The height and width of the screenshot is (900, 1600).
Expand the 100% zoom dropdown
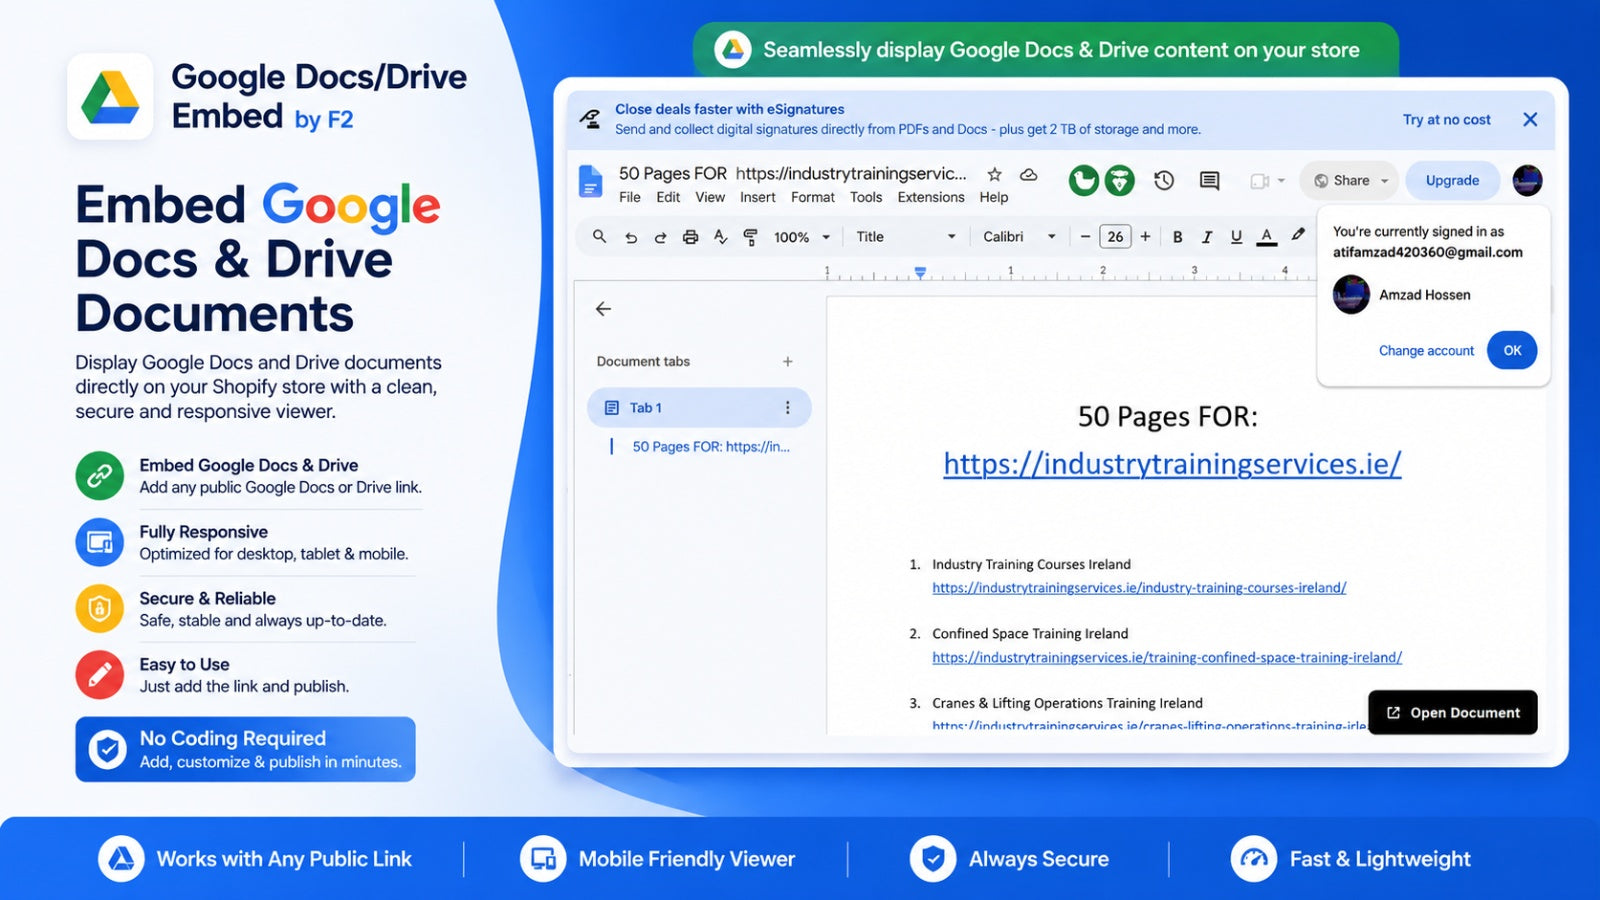click(x=802, y=237)
